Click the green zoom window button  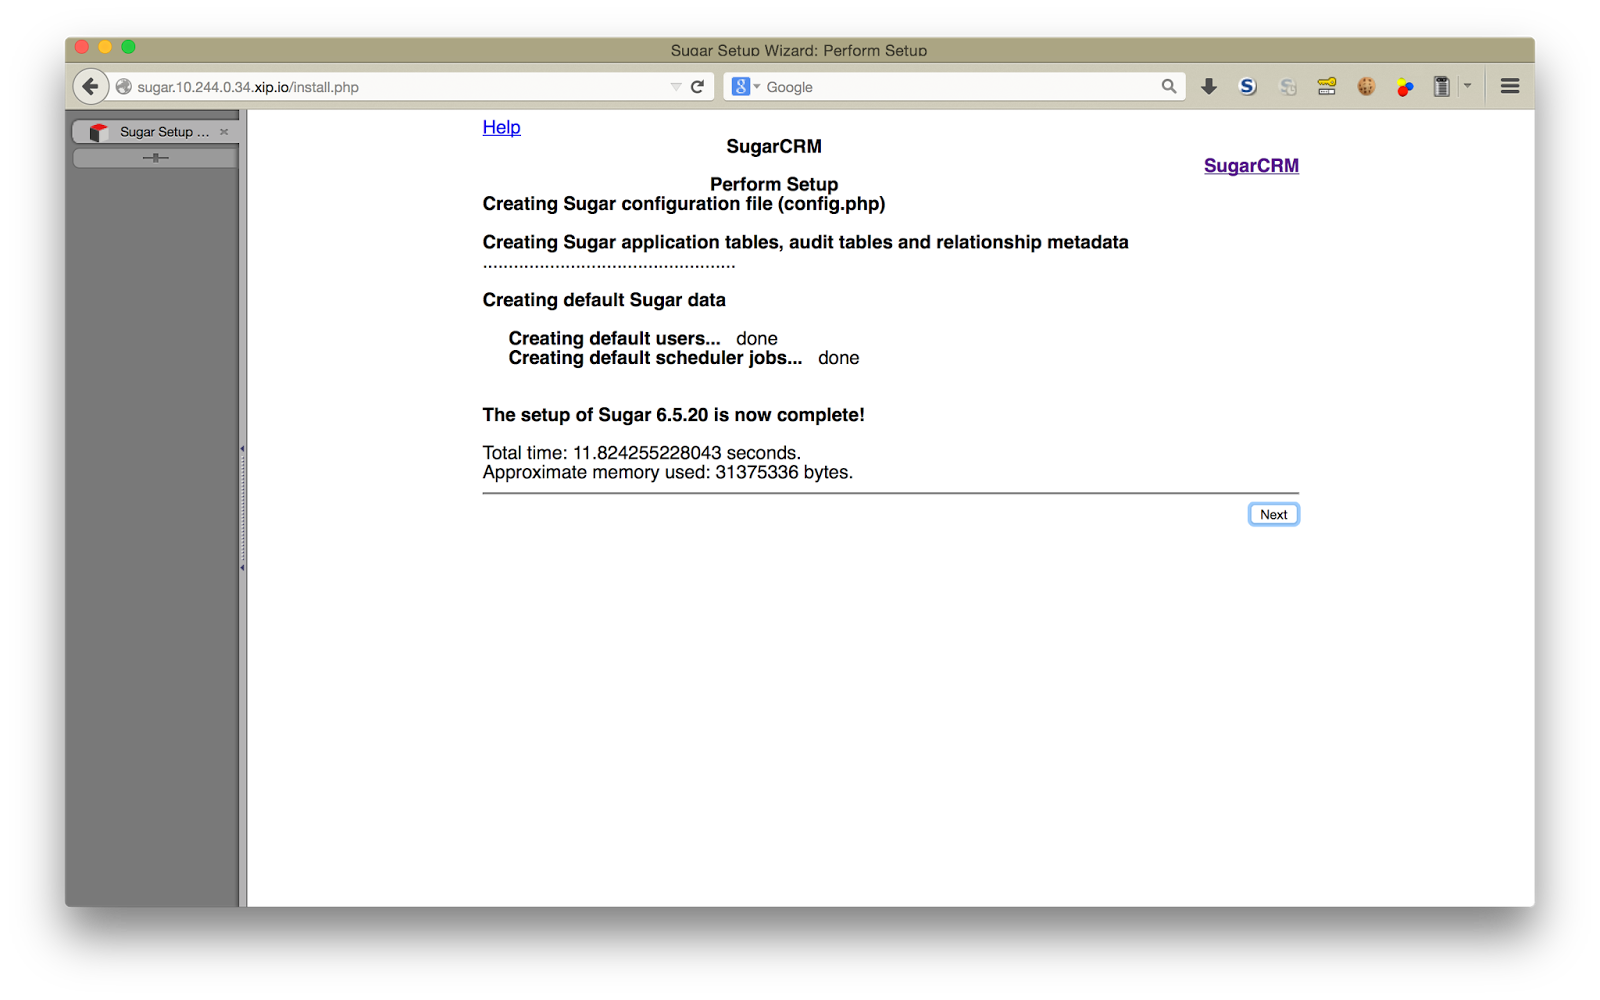tap(128, 47)
